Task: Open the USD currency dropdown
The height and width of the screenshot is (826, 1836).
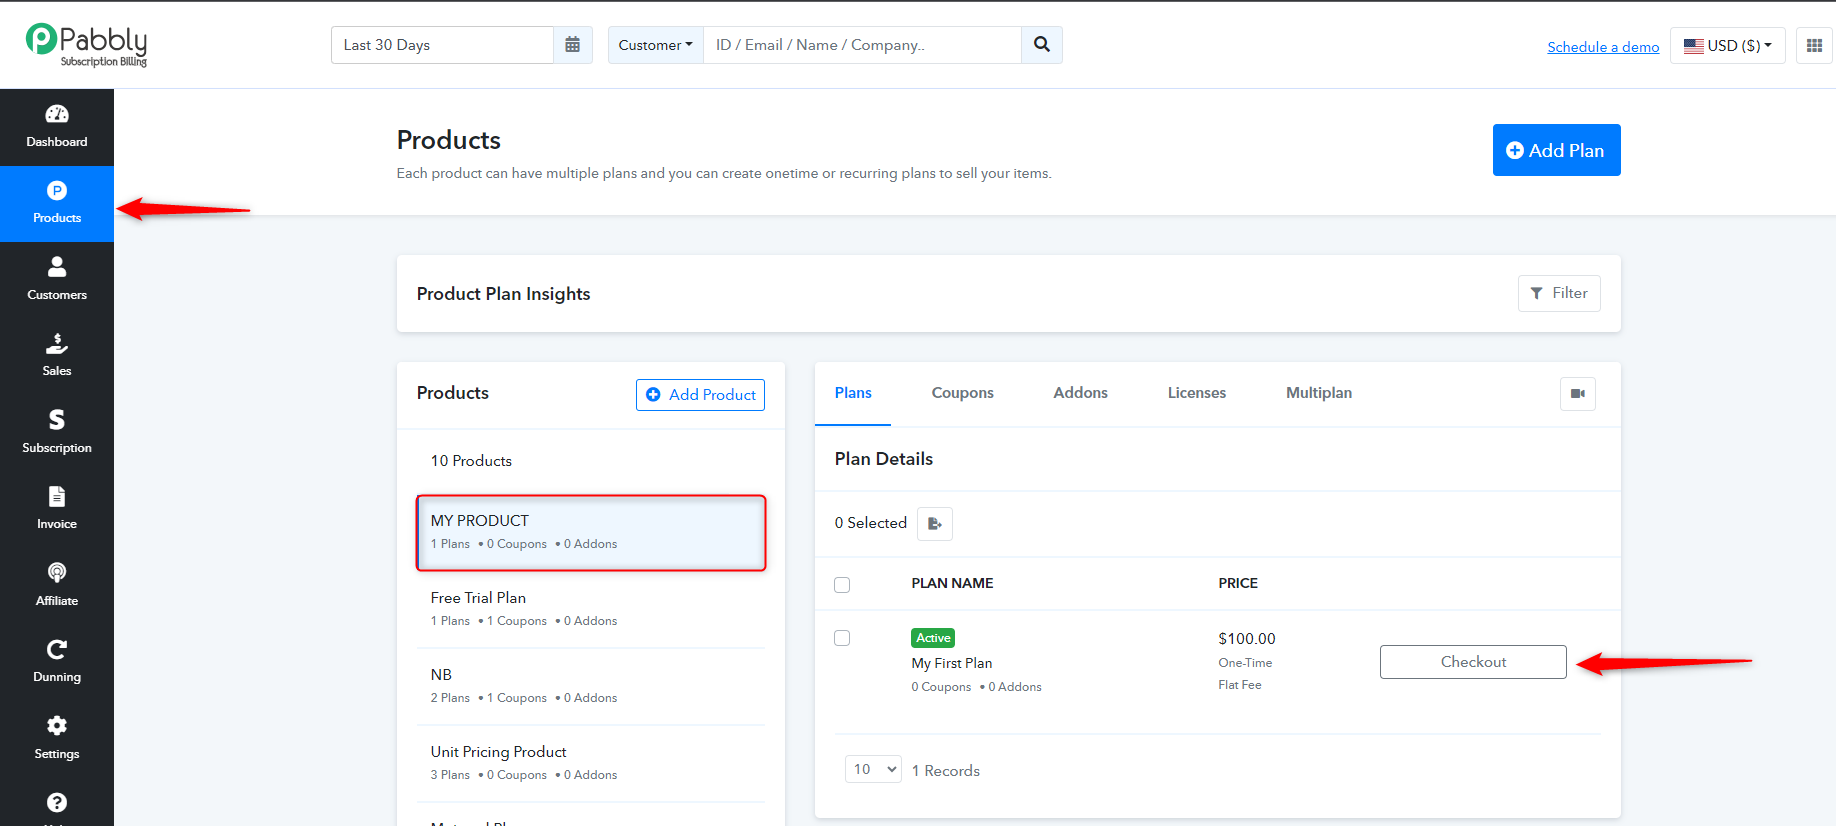Action: 1728,45
